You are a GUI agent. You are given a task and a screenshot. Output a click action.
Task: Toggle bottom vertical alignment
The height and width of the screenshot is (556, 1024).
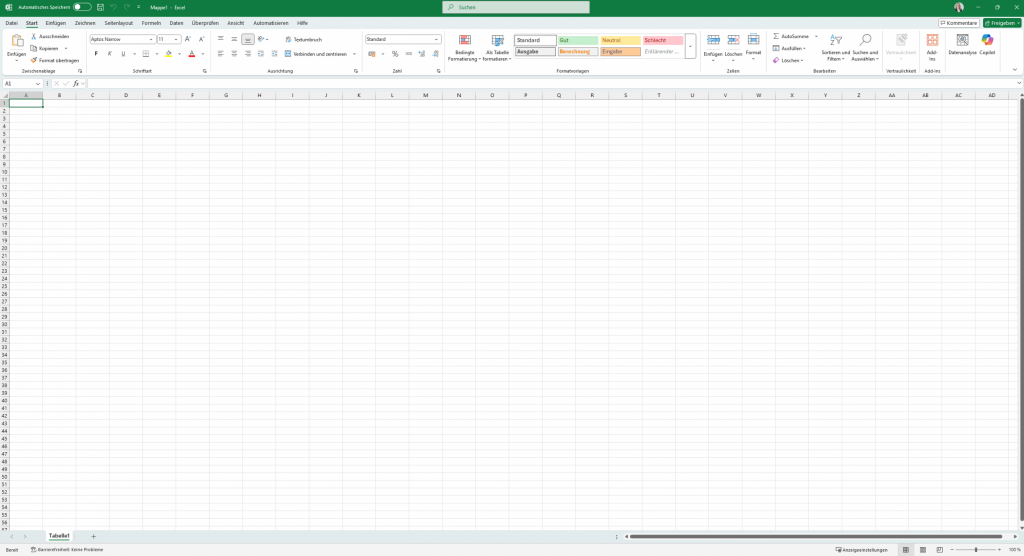tap(248, 39)
